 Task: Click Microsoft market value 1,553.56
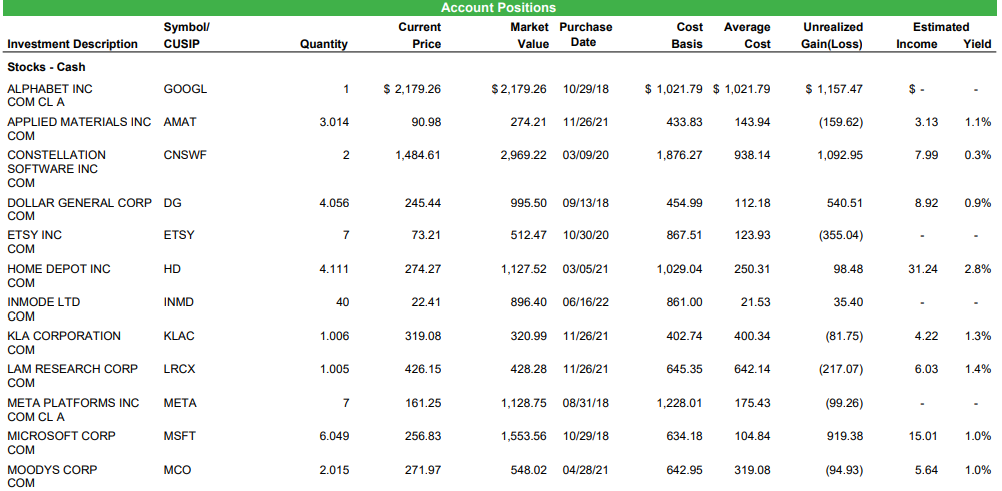[x=523, y=436]
